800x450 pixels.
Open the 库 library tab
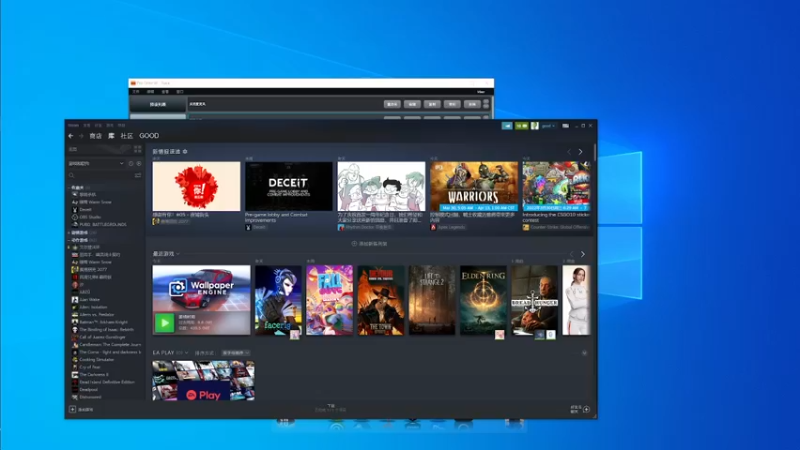point(111,136)
